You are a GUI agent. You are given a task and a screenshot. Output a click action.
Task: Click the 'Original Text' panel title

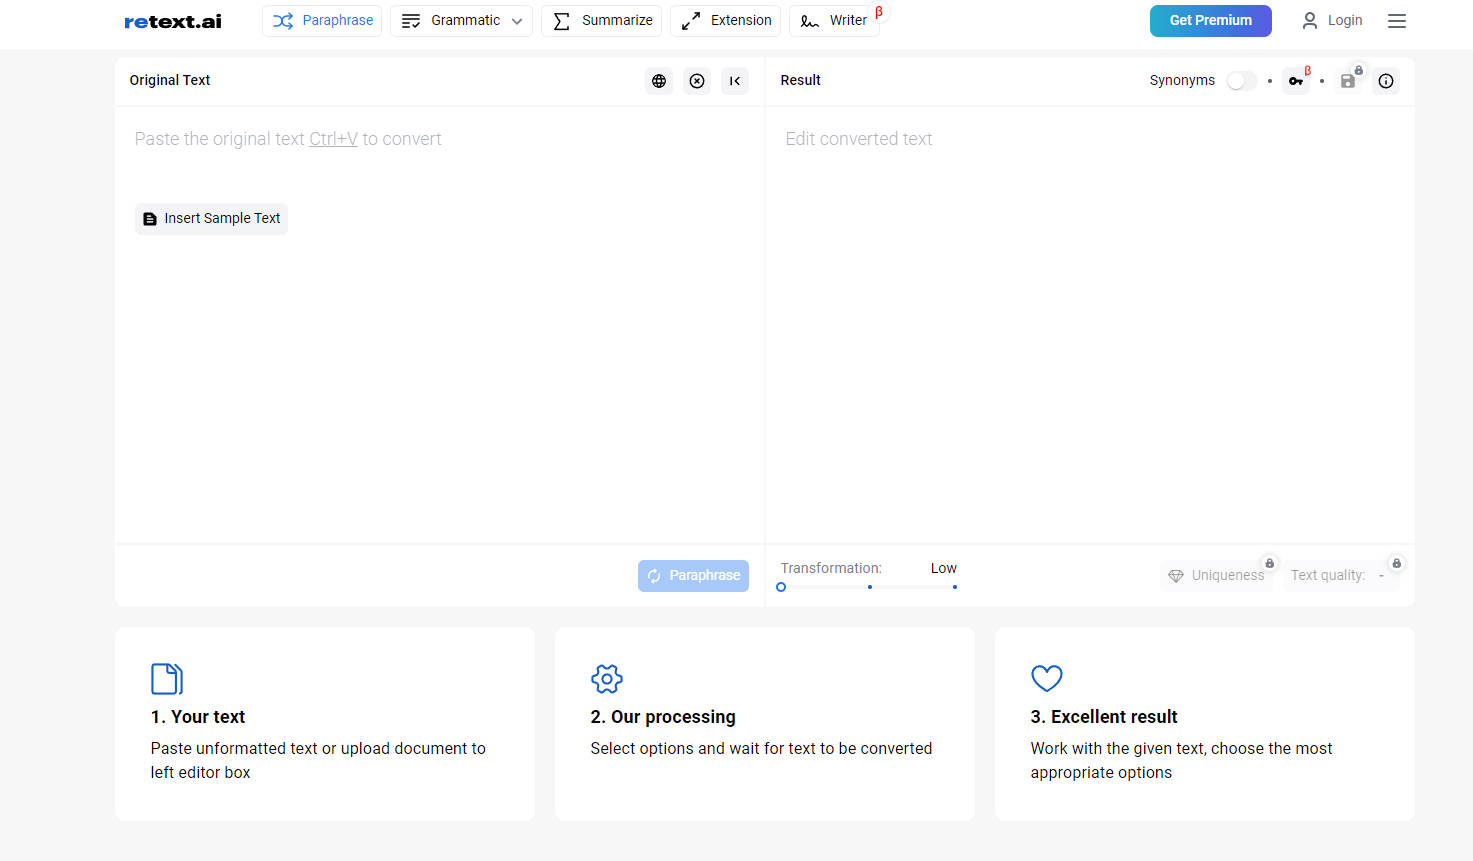(170, 80)
